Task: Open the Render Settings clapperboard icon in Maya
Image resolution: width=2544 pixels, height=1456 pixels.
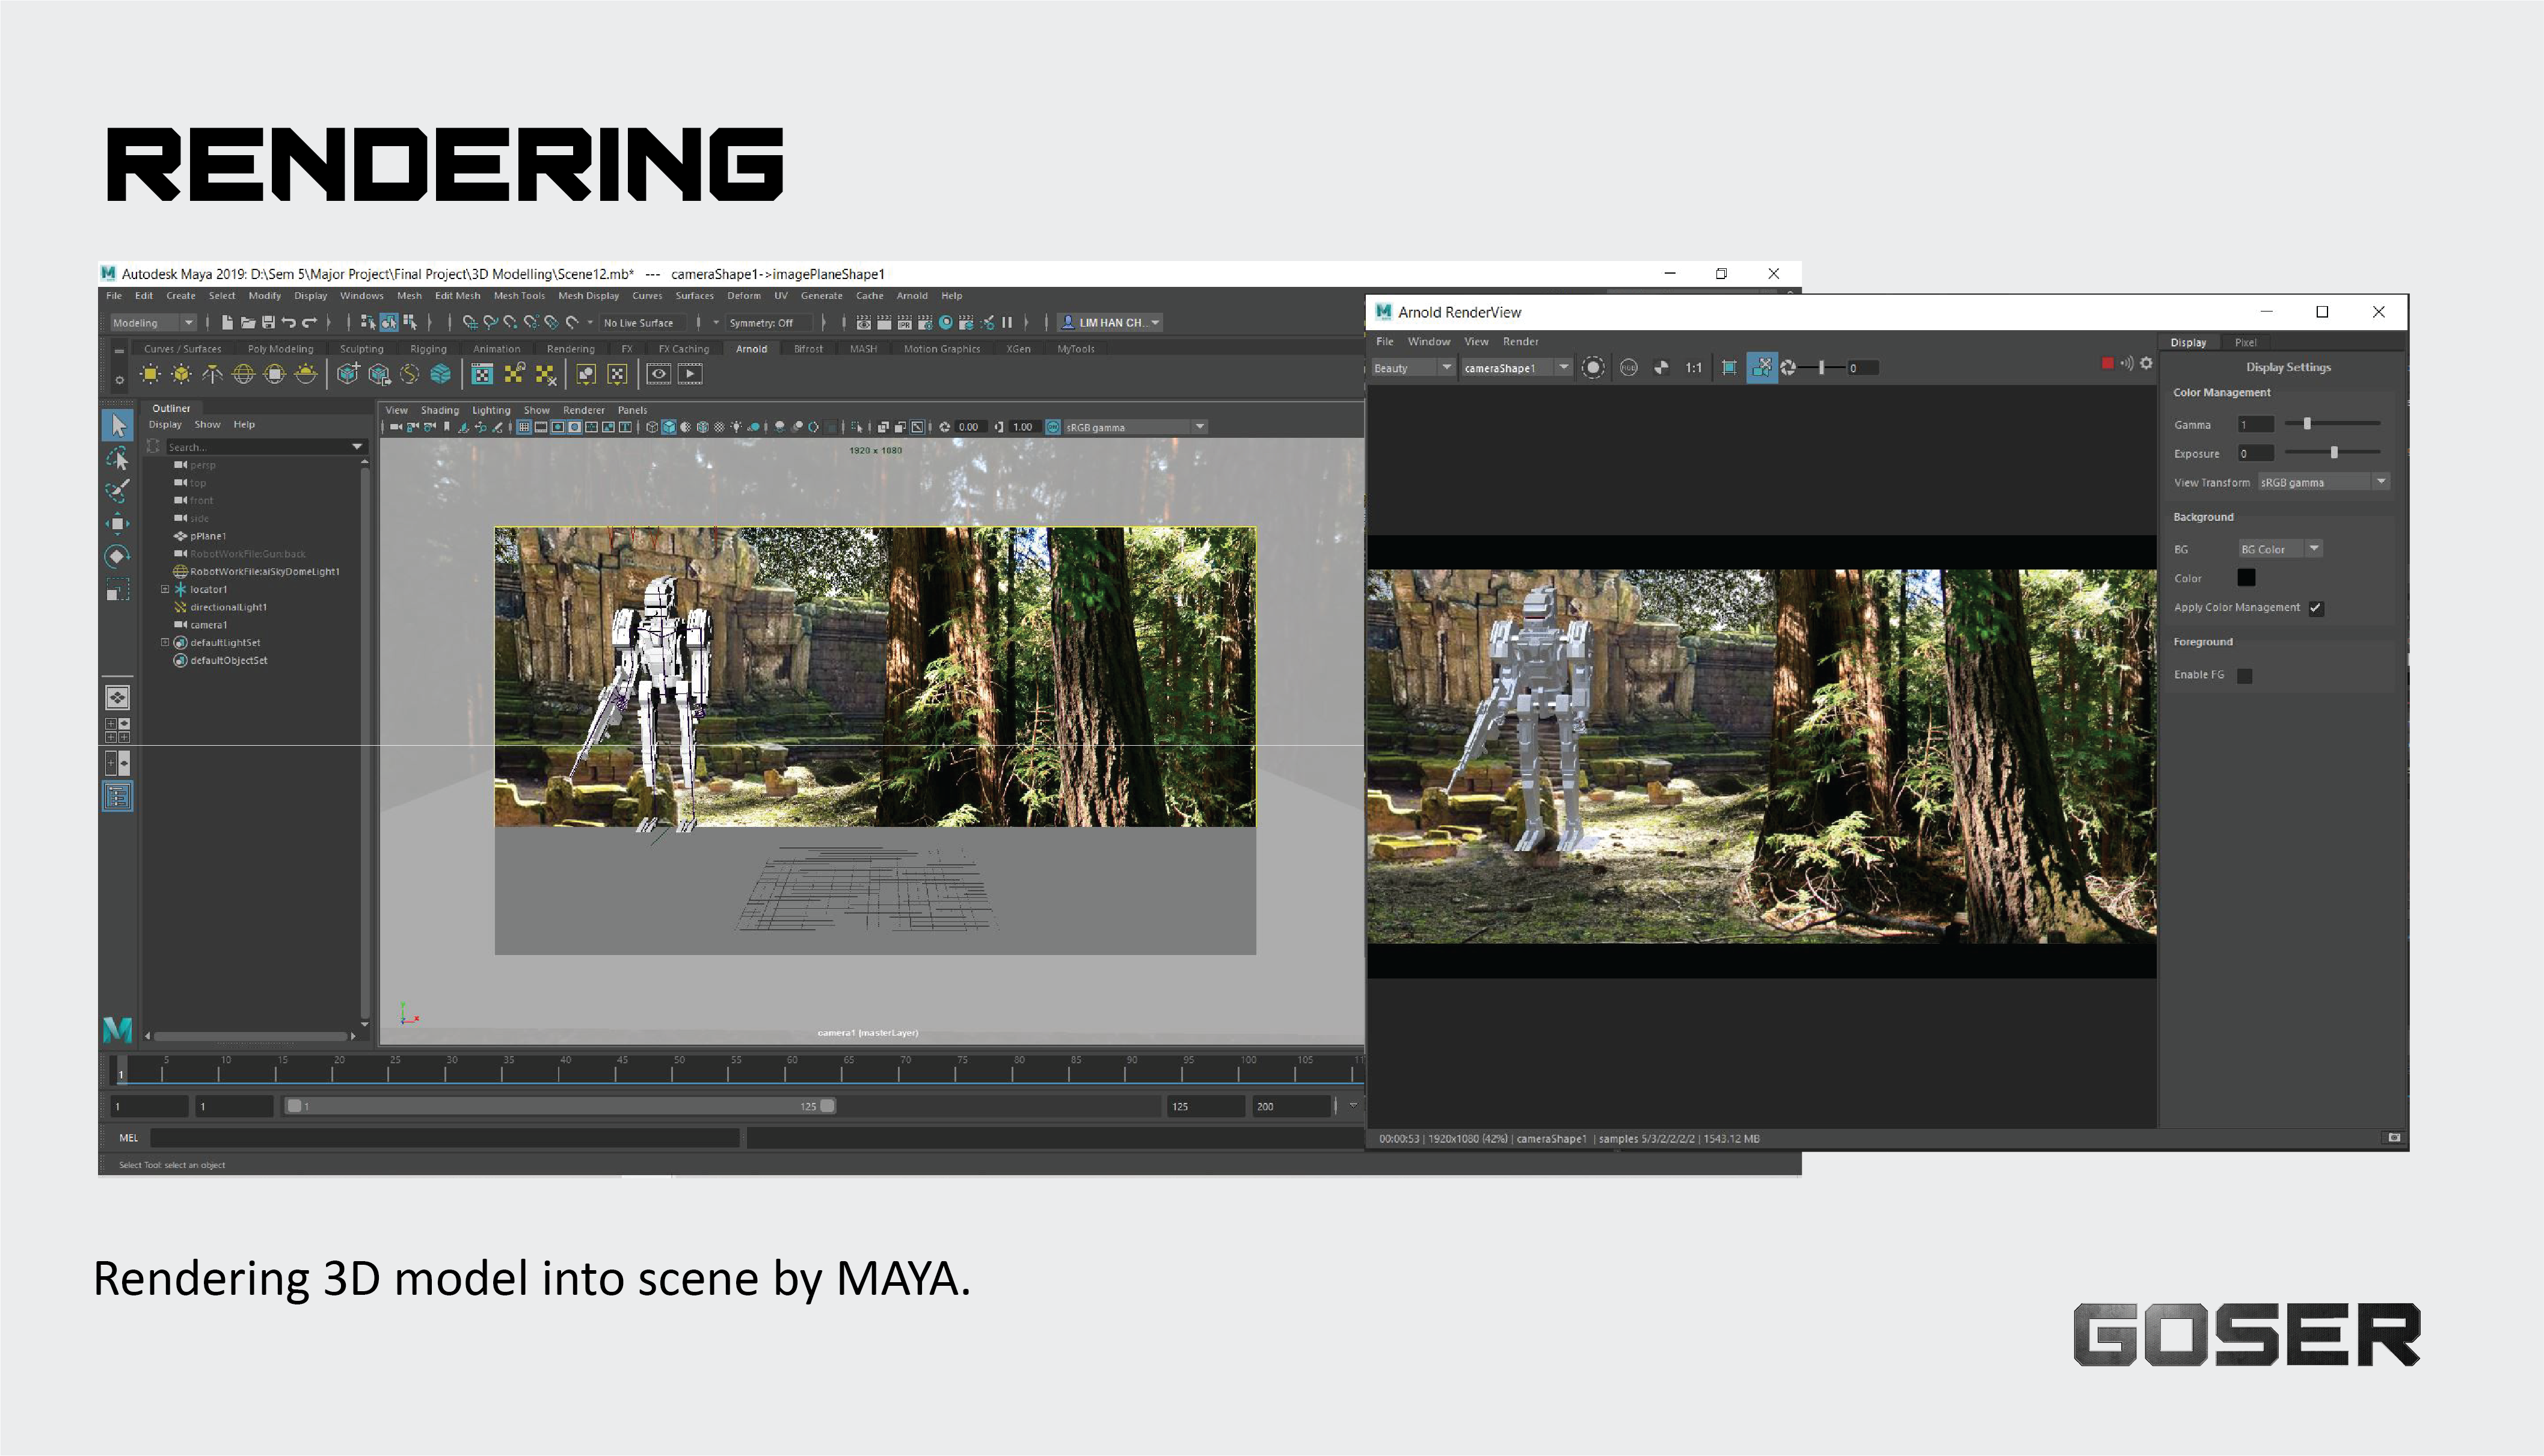Action: pyautogui.click(x=925, y=322)
